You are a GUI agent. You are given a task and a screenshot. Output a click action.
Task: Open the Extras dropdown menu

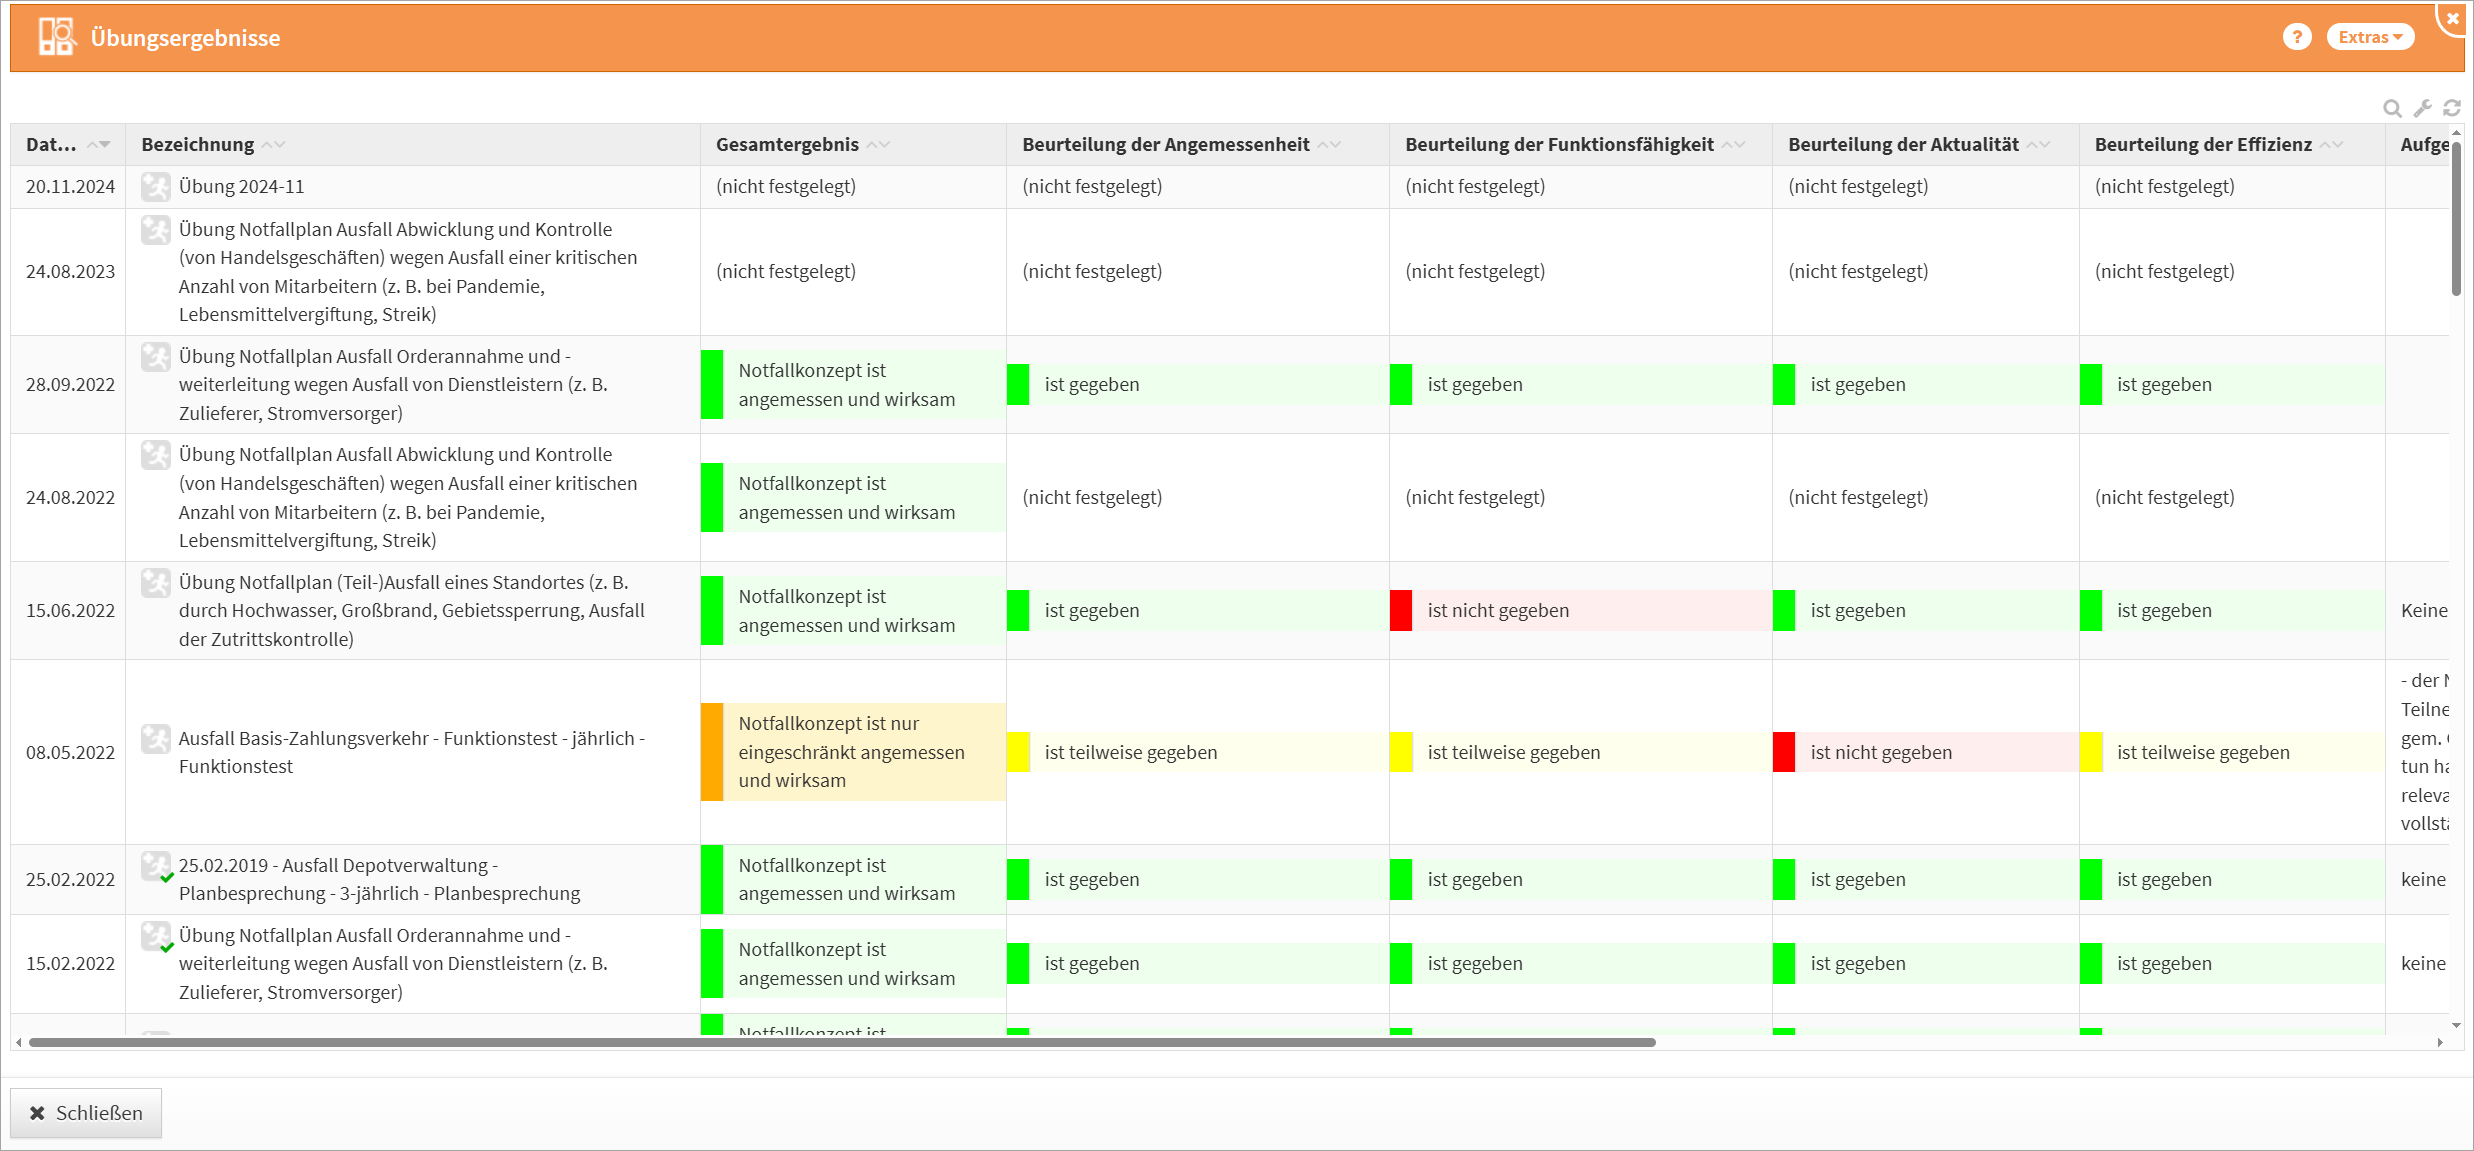coord(2370,37)
